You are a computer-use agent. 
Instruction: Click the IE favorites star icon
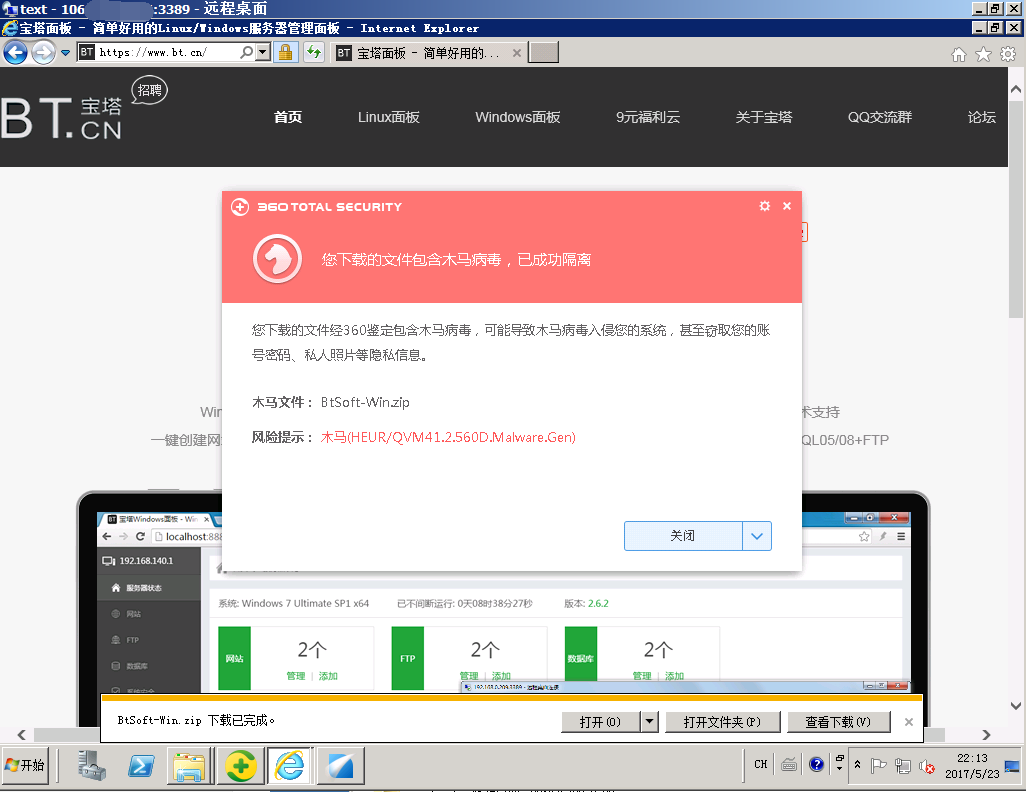(x=983, y=54)
